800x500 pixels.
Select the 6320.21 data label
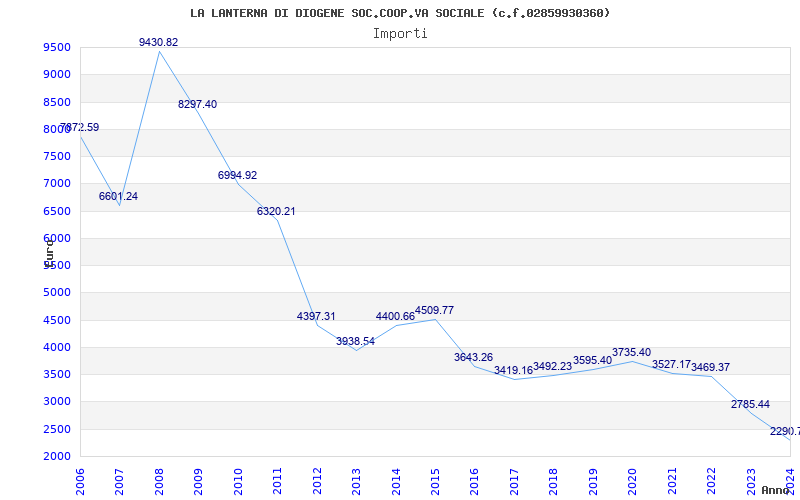pyautogui.click(x=276, y=211)
